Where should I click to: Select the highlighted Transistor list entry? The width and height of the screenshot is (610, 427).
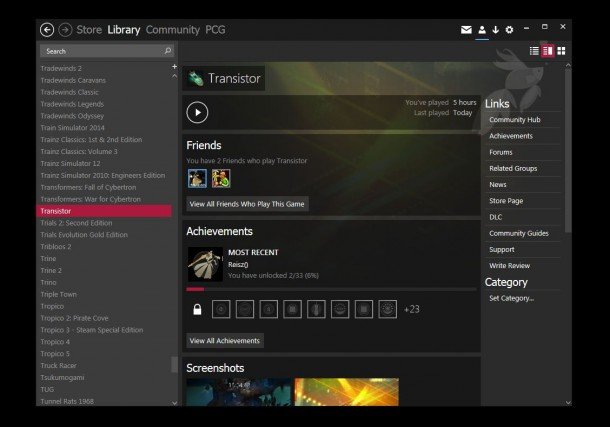point(103,211)
